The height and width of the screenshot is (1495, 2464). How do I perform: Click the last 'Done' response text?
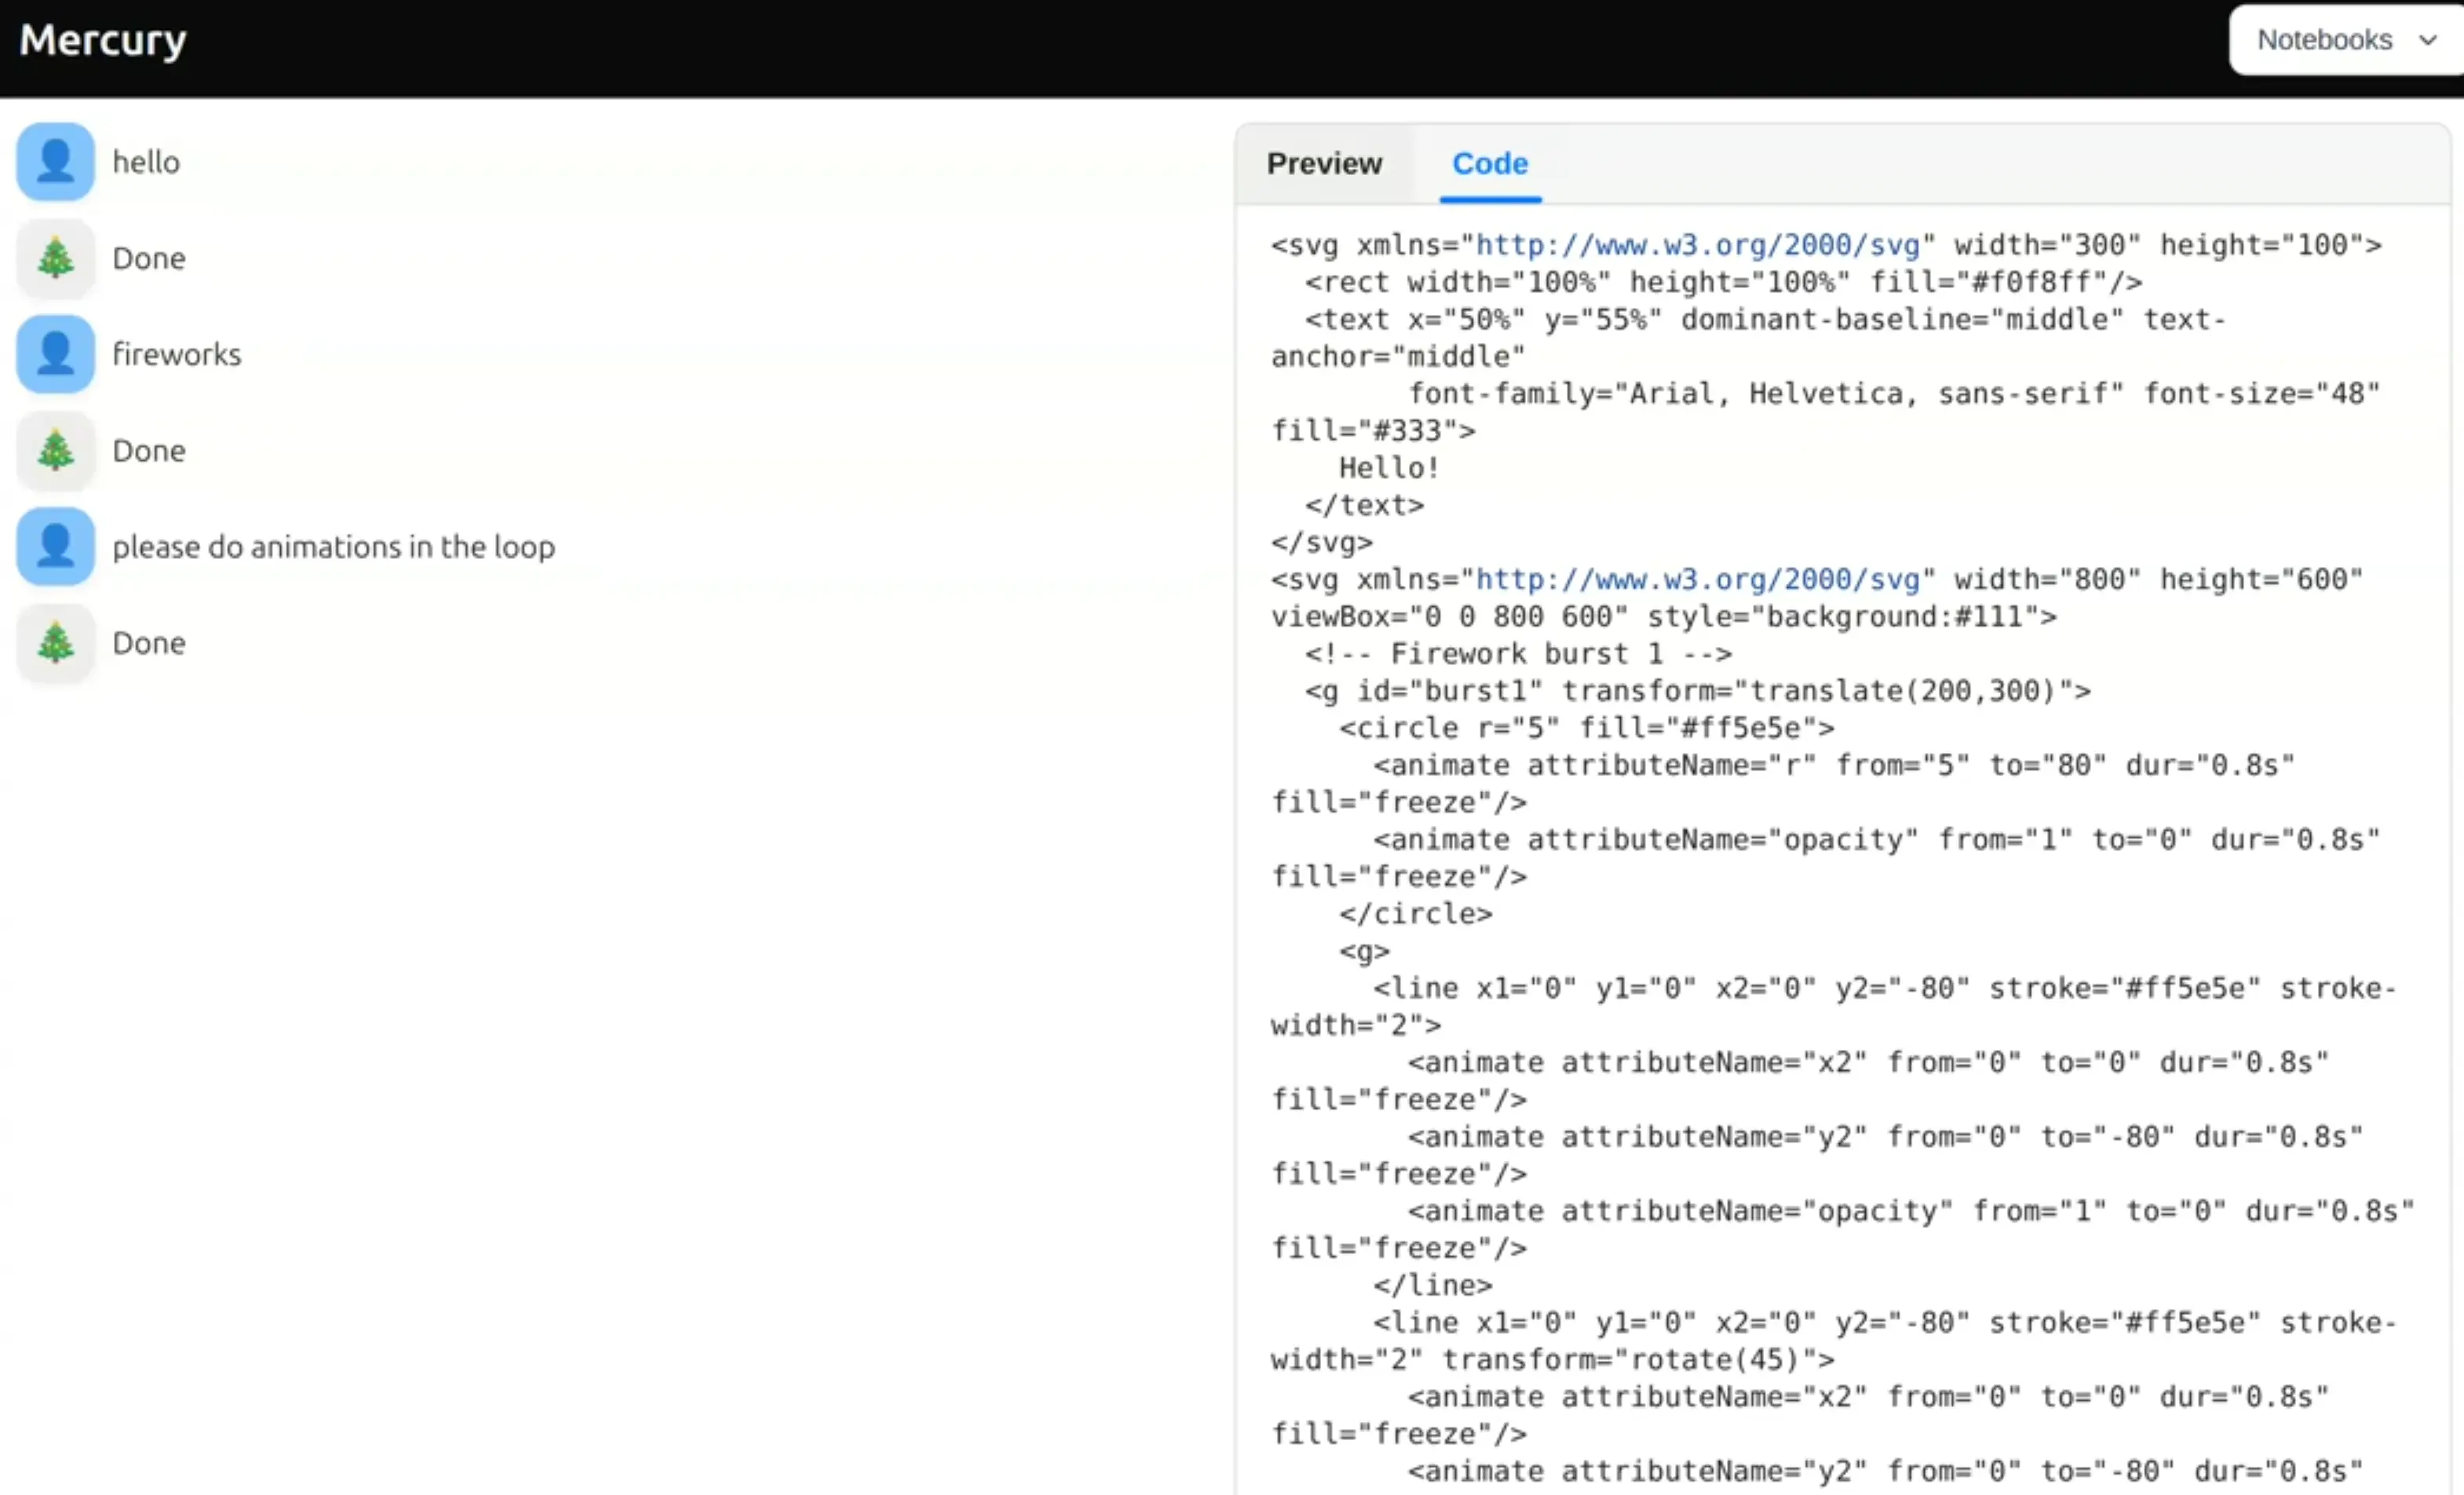click(x=149, y=643)
